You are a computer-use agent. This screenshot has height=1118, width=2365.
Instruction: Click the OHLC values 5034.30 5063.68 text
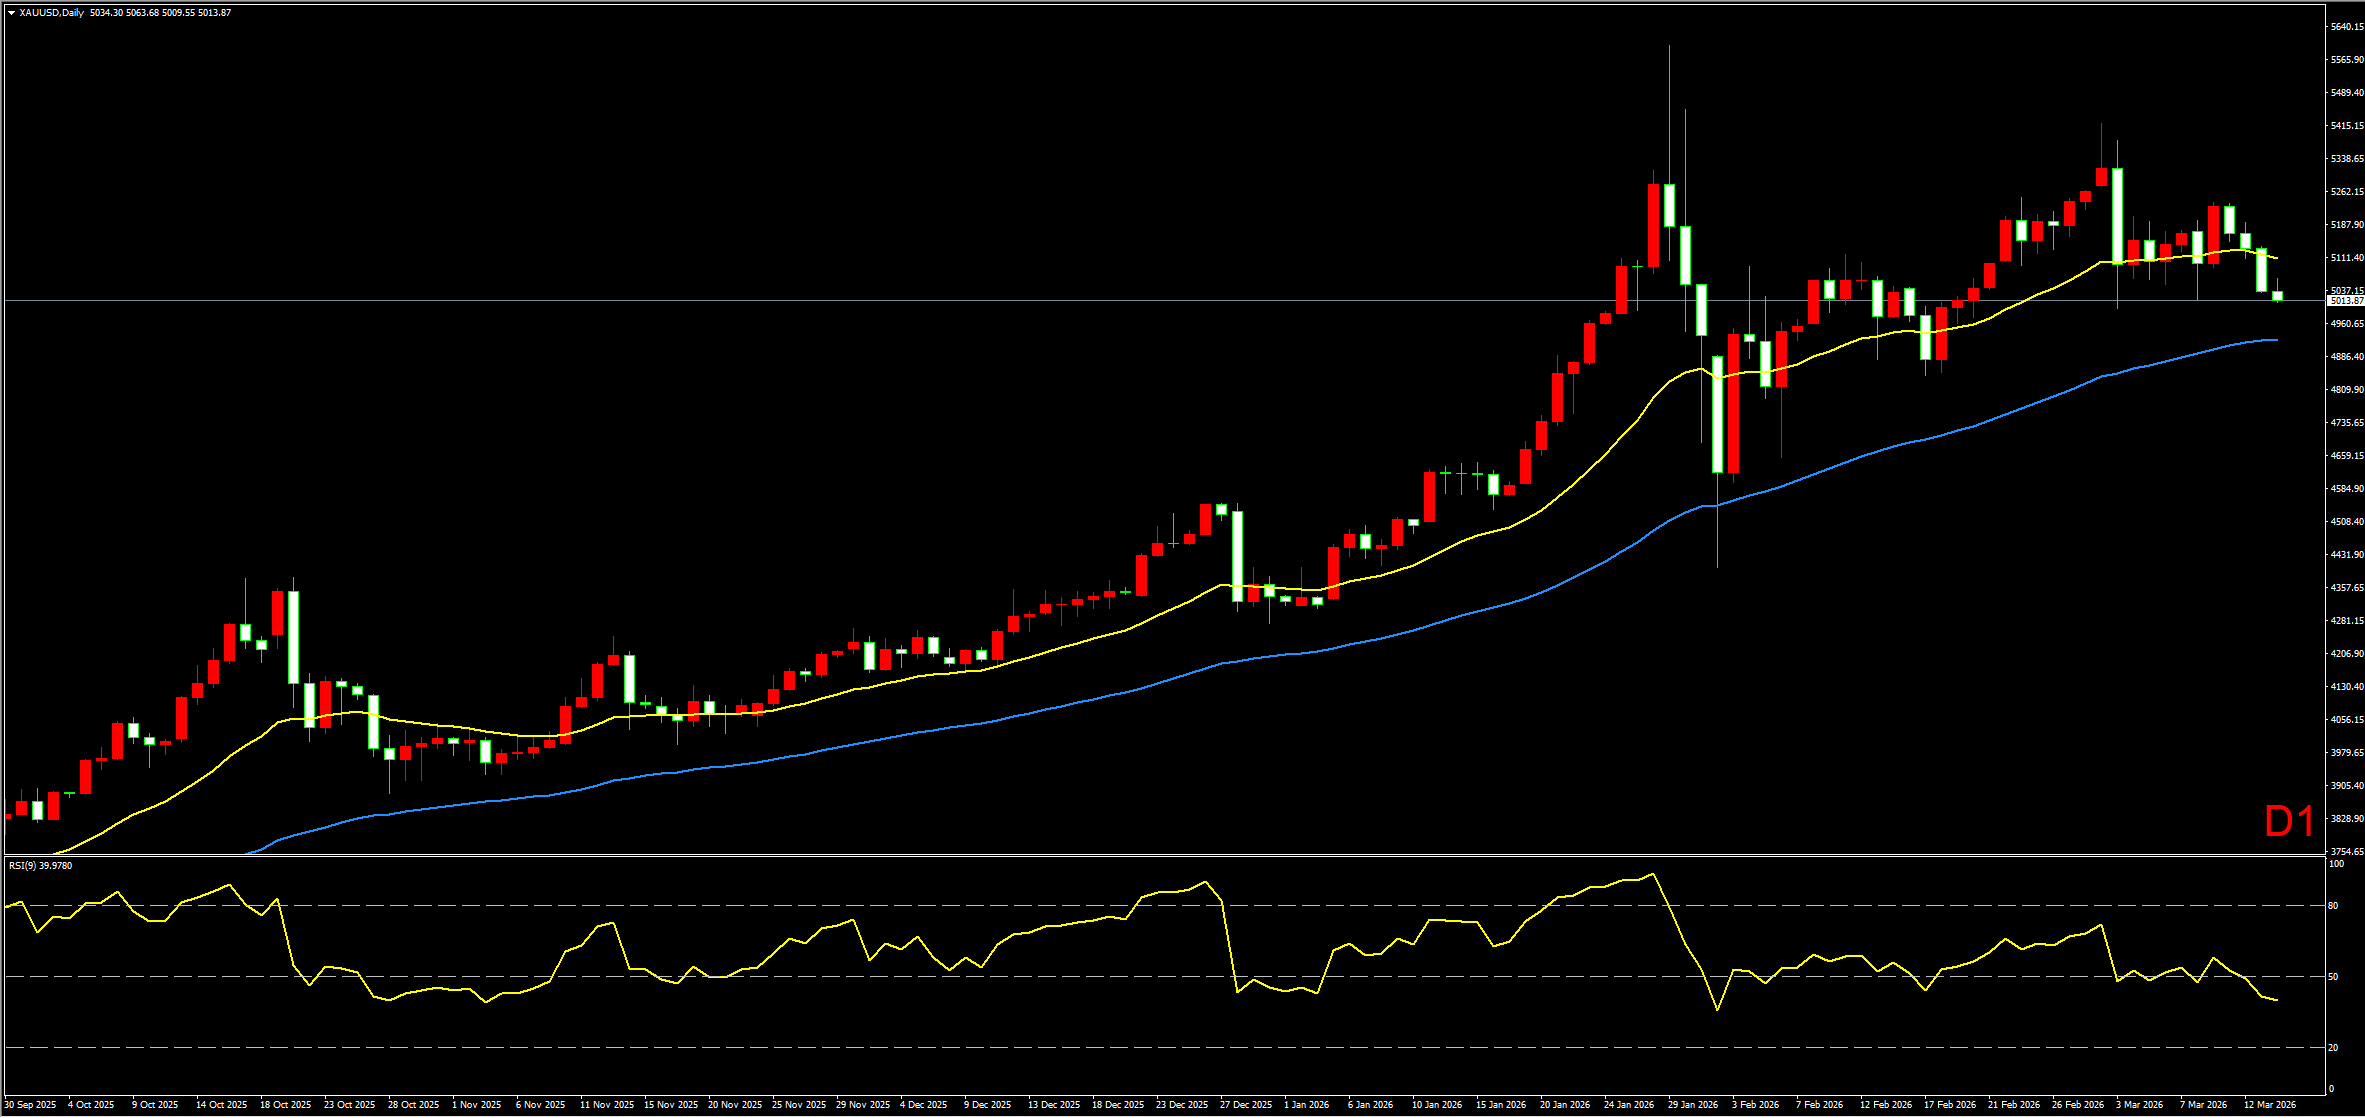pos(124,13)
